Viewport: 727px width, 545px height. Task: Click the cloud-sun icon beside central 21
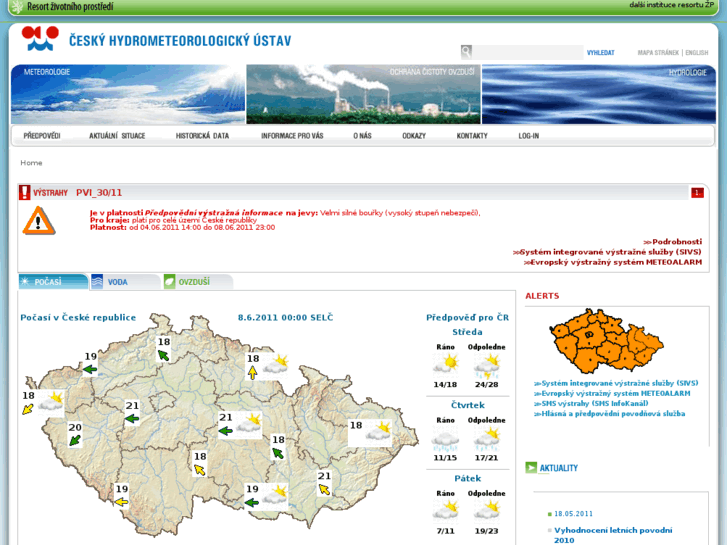tap(248, 424)
